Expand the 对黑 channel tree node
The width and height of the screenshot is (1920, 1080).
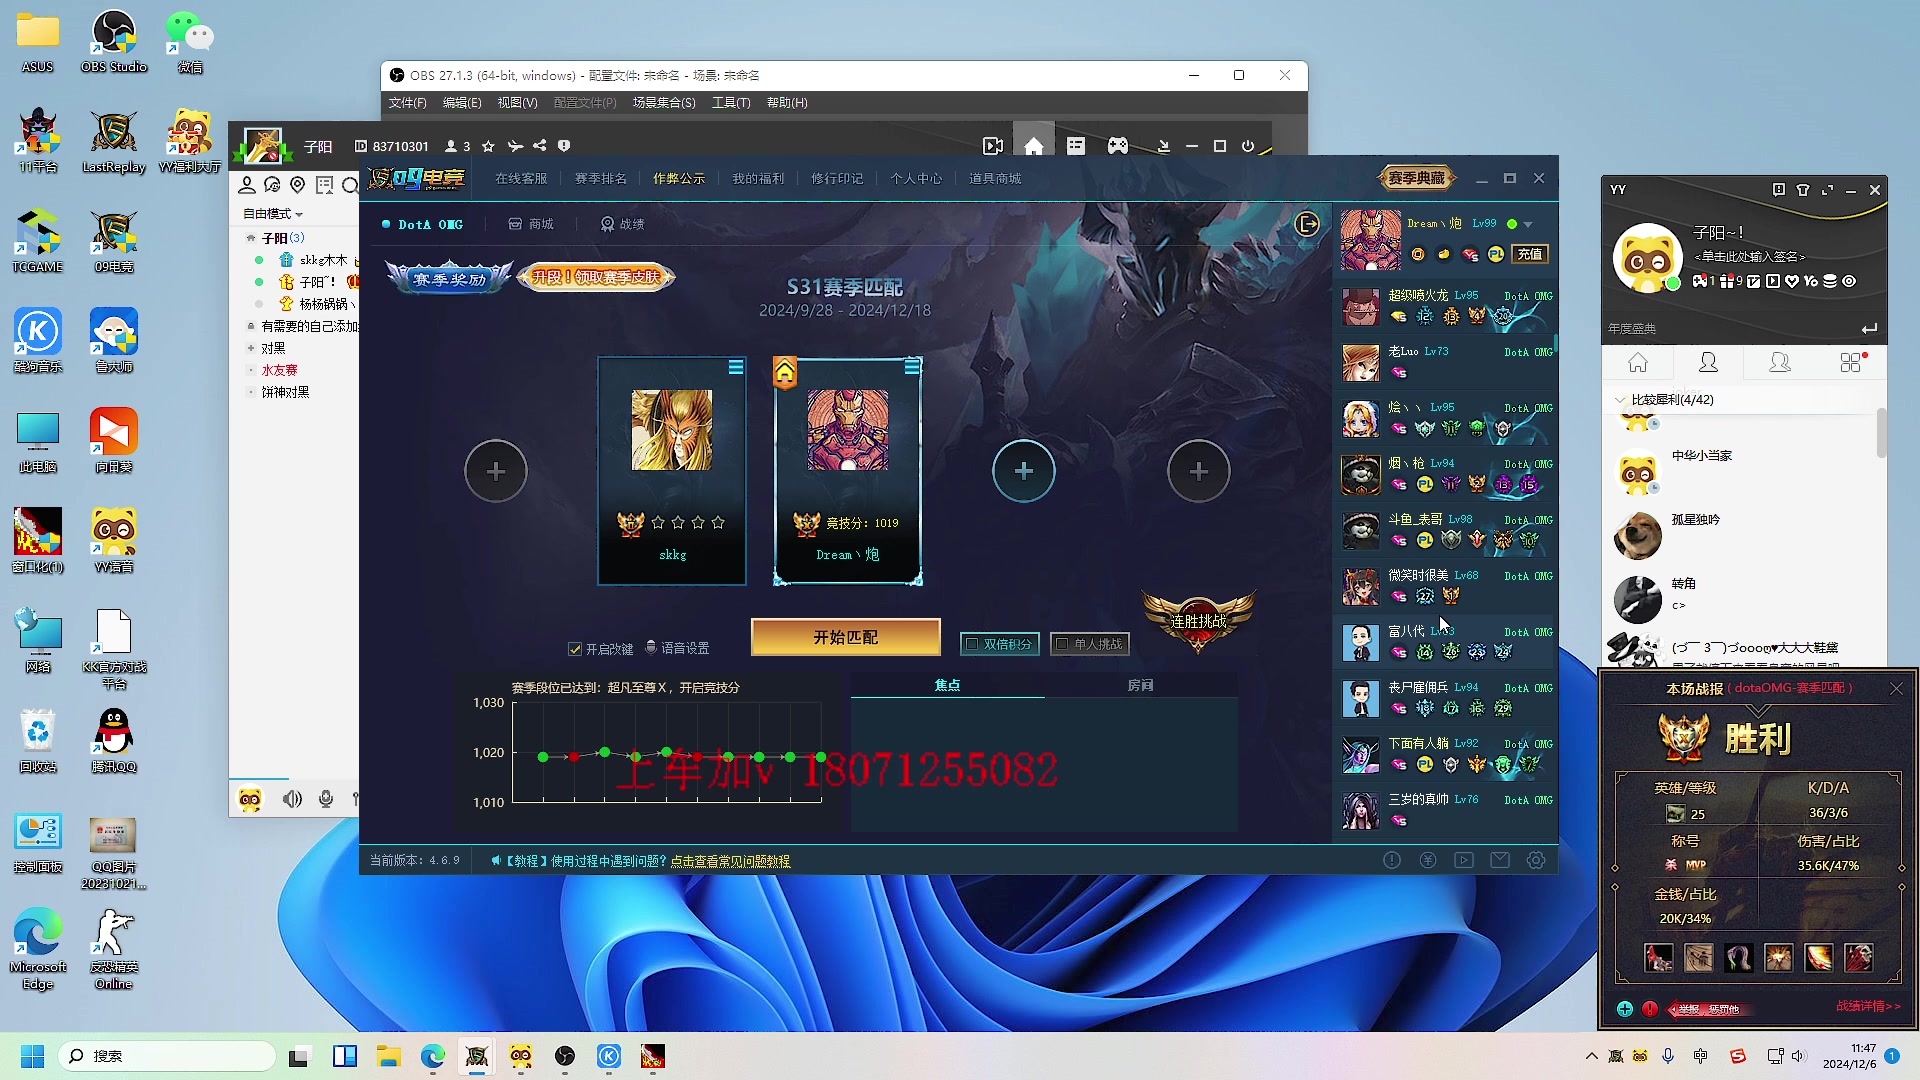click(x=251, y=348)
